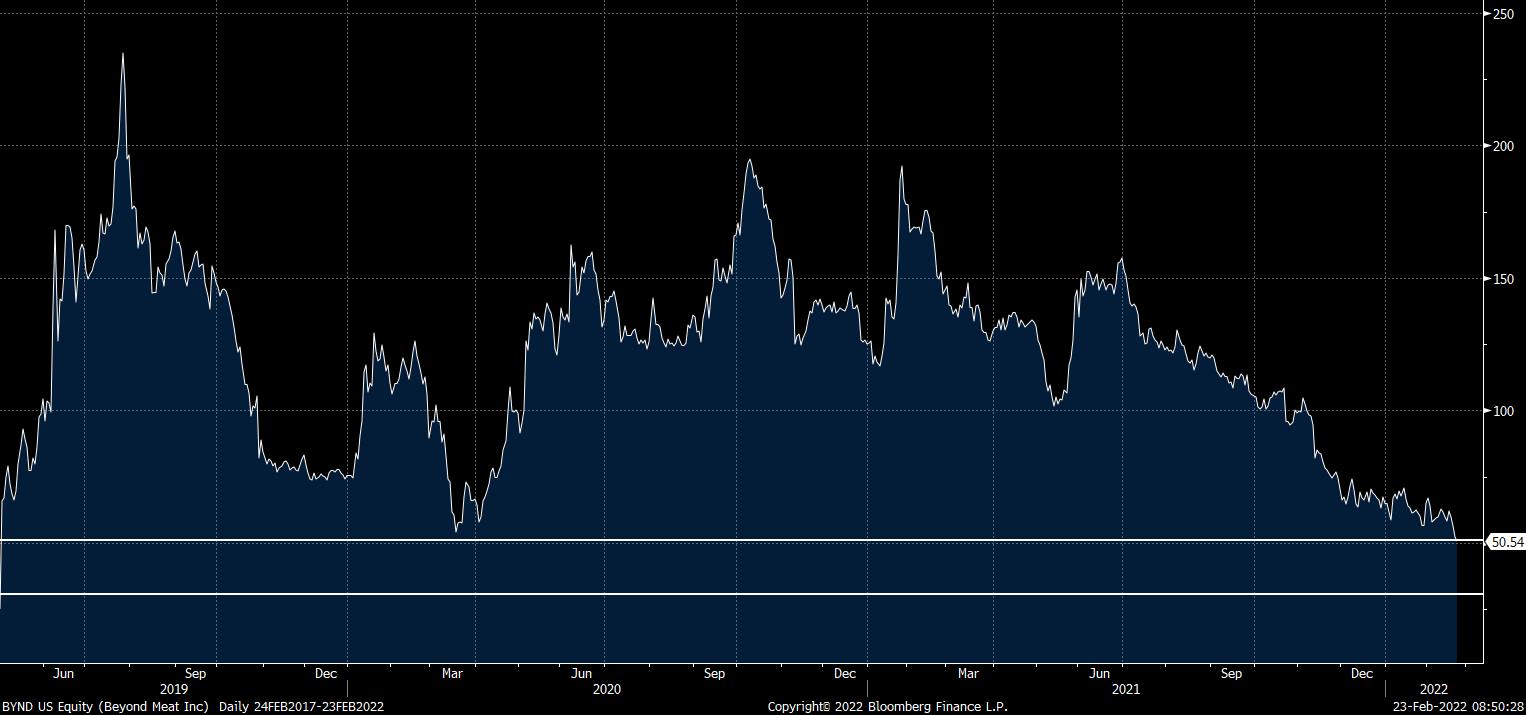Viewport: 1526px width, 715px height.
Task: Click the highest price peak in 2019
Action: 122,54
